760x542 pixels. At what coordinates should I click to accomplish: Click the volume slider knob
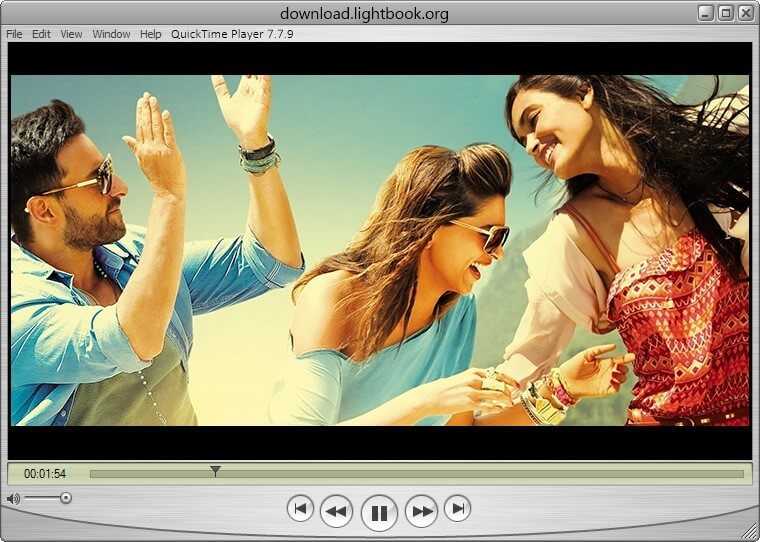66,498
